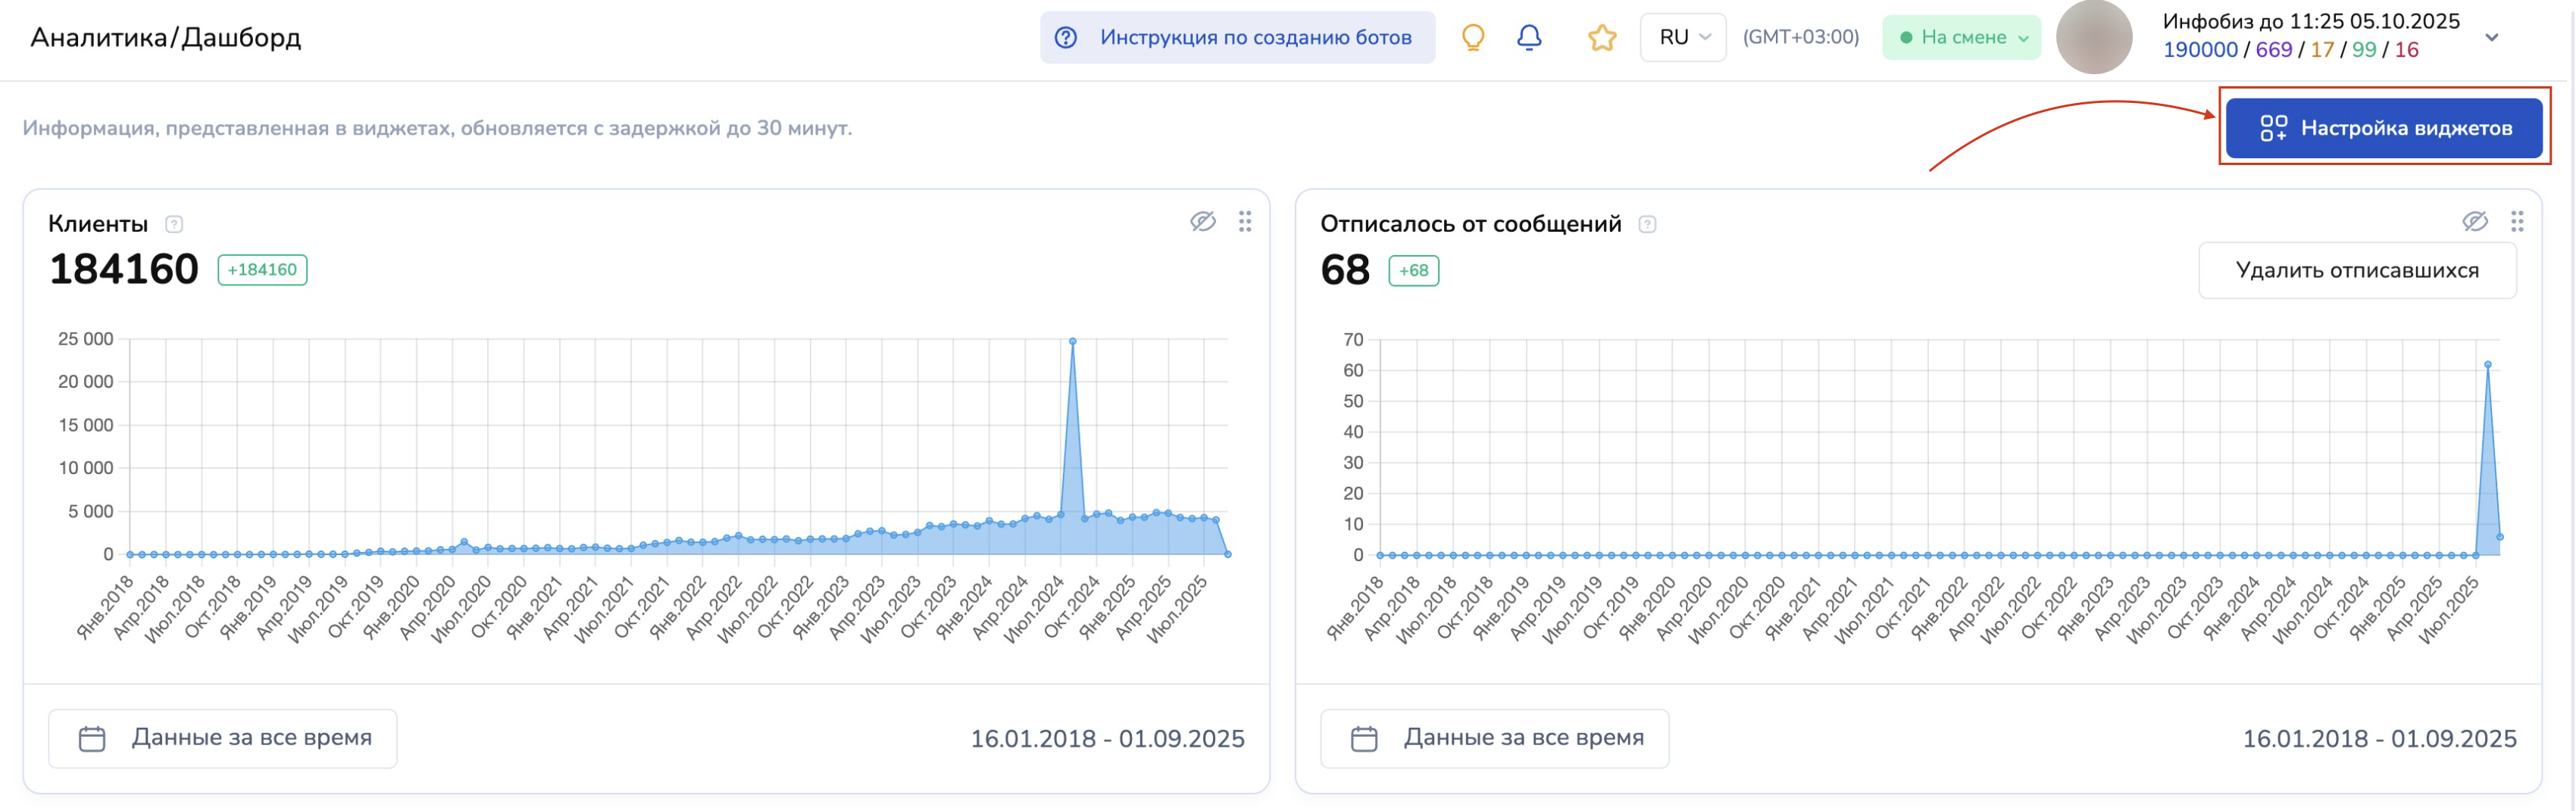Open the notifications bell
Viewport: 2576px width, 811px height.
tap(1529, 38)
